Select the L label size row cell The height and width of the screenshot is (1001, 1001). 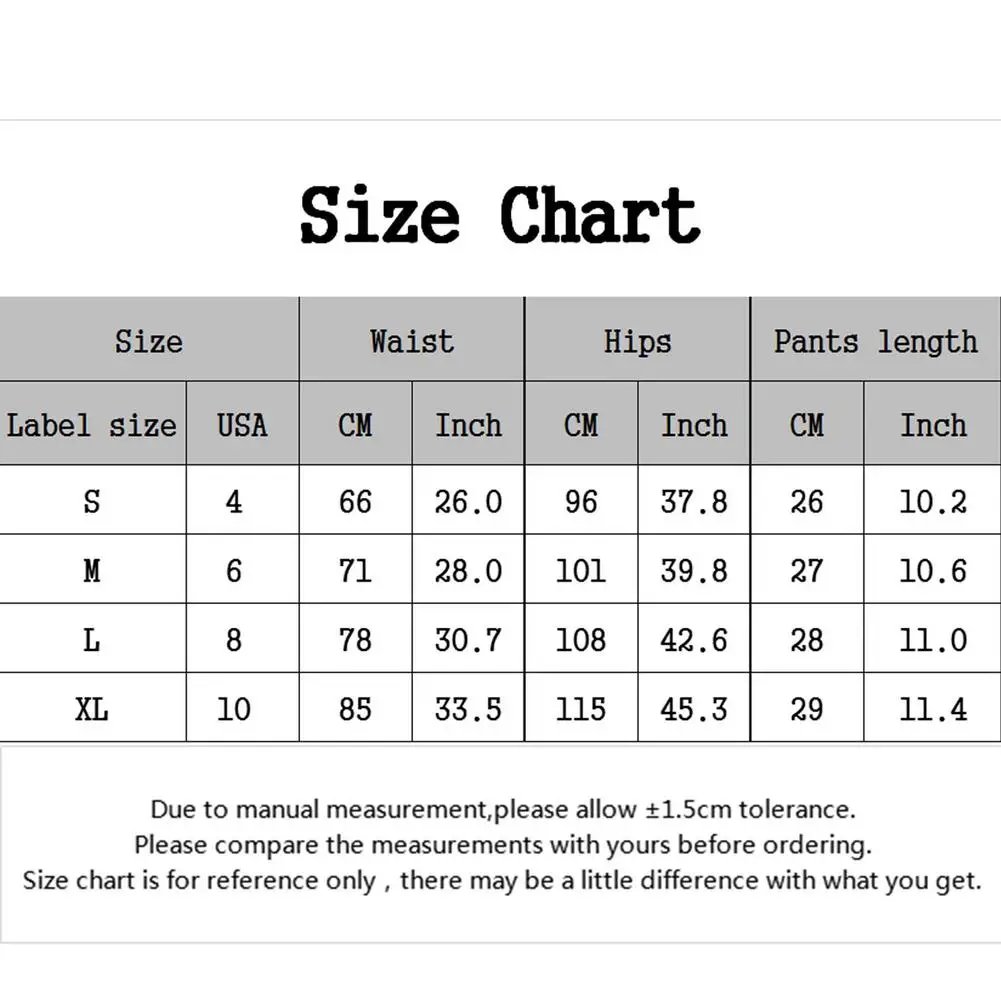(x=92, y=639)
